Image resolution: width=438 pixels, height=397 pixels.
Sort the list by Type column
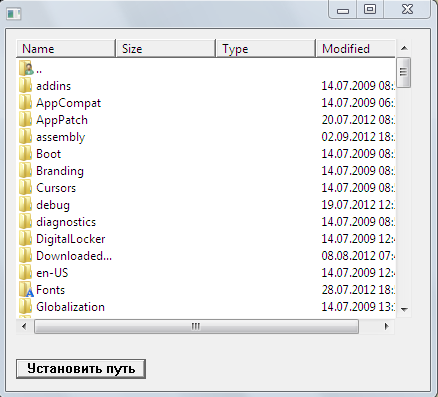coord(266,49)
